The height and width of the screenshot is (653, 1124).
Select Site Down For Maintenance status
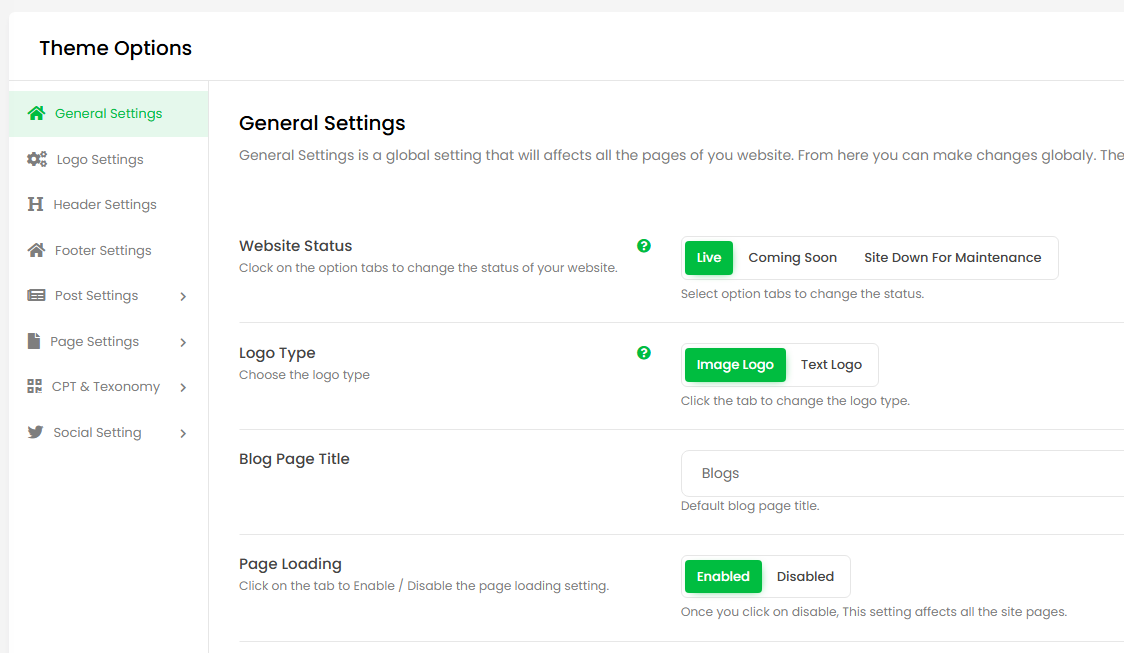click(x=952, y=258)
